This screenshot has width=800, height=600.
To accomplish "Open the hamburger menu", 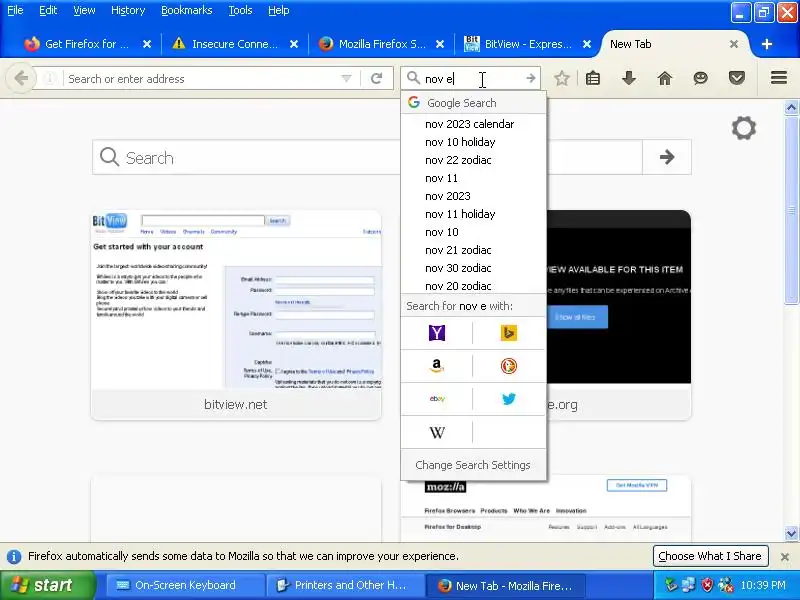I will (x=779, y=78).
